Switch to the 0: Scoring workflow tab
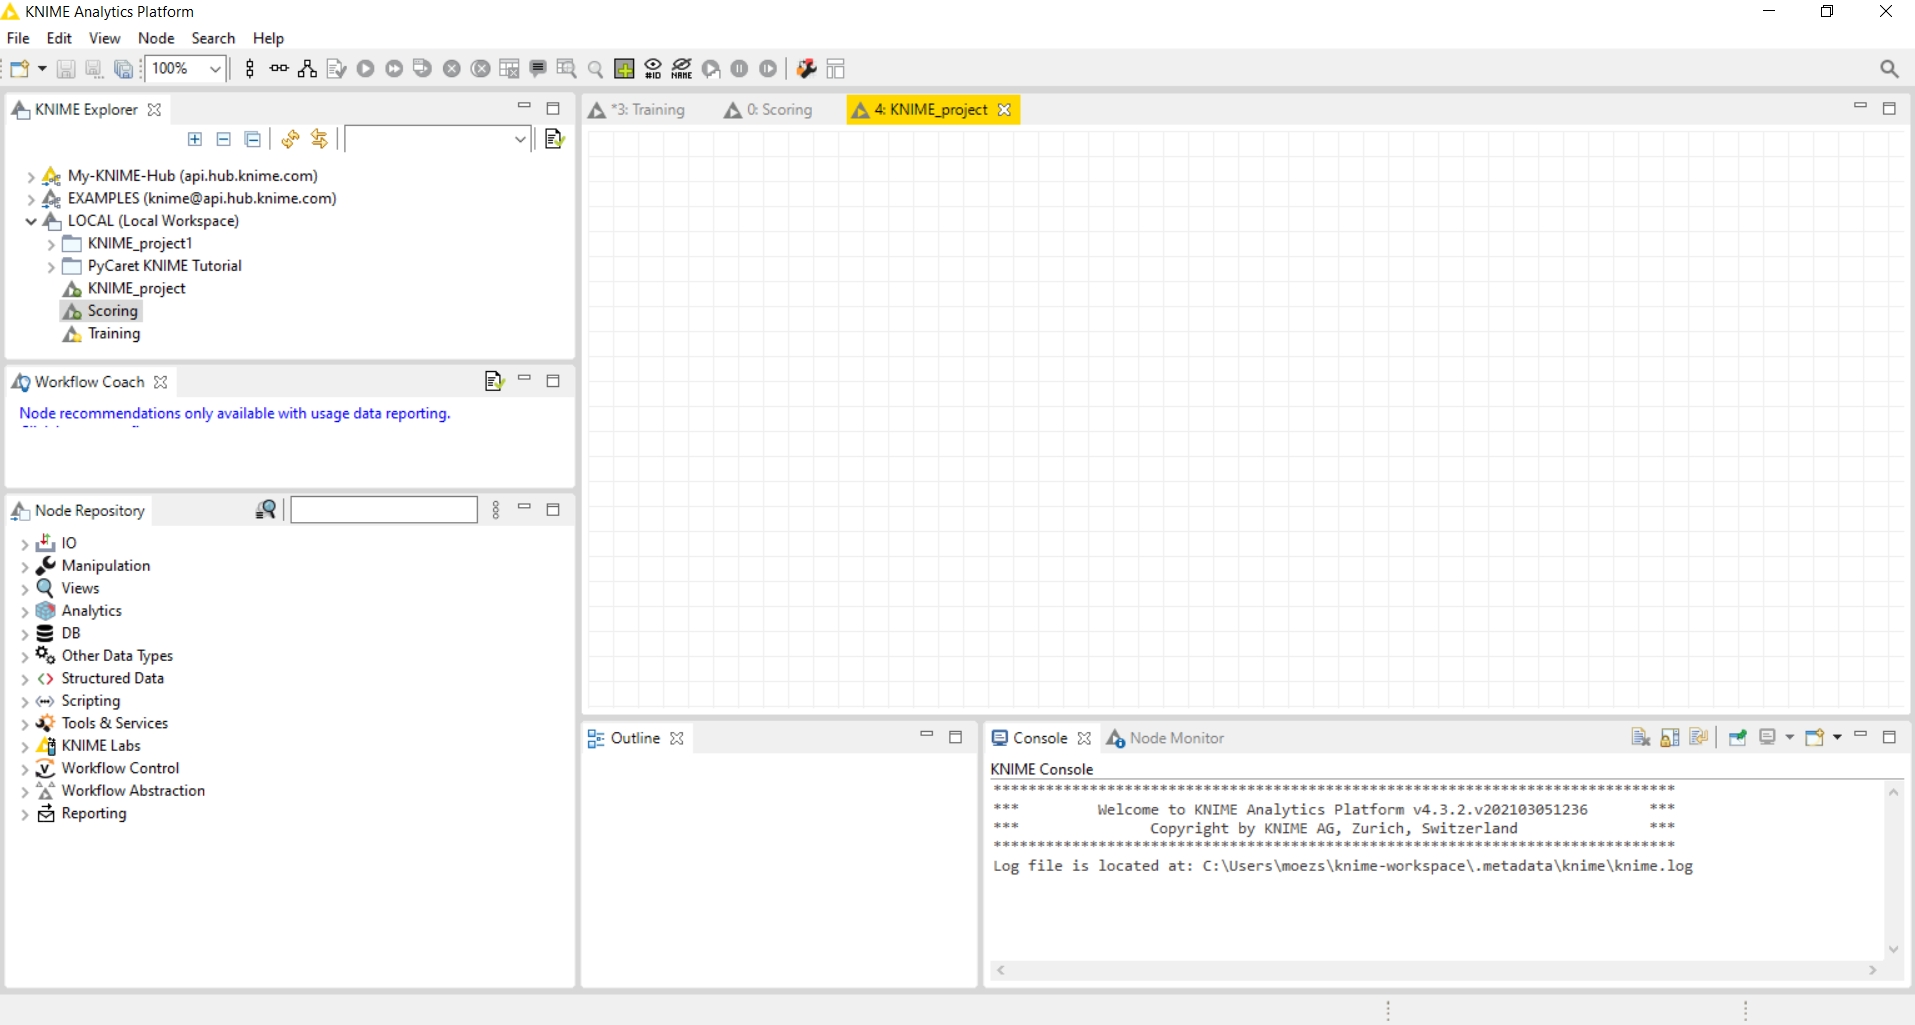The width and height of the screenshot is (1915, 1025). coord(778,110)
